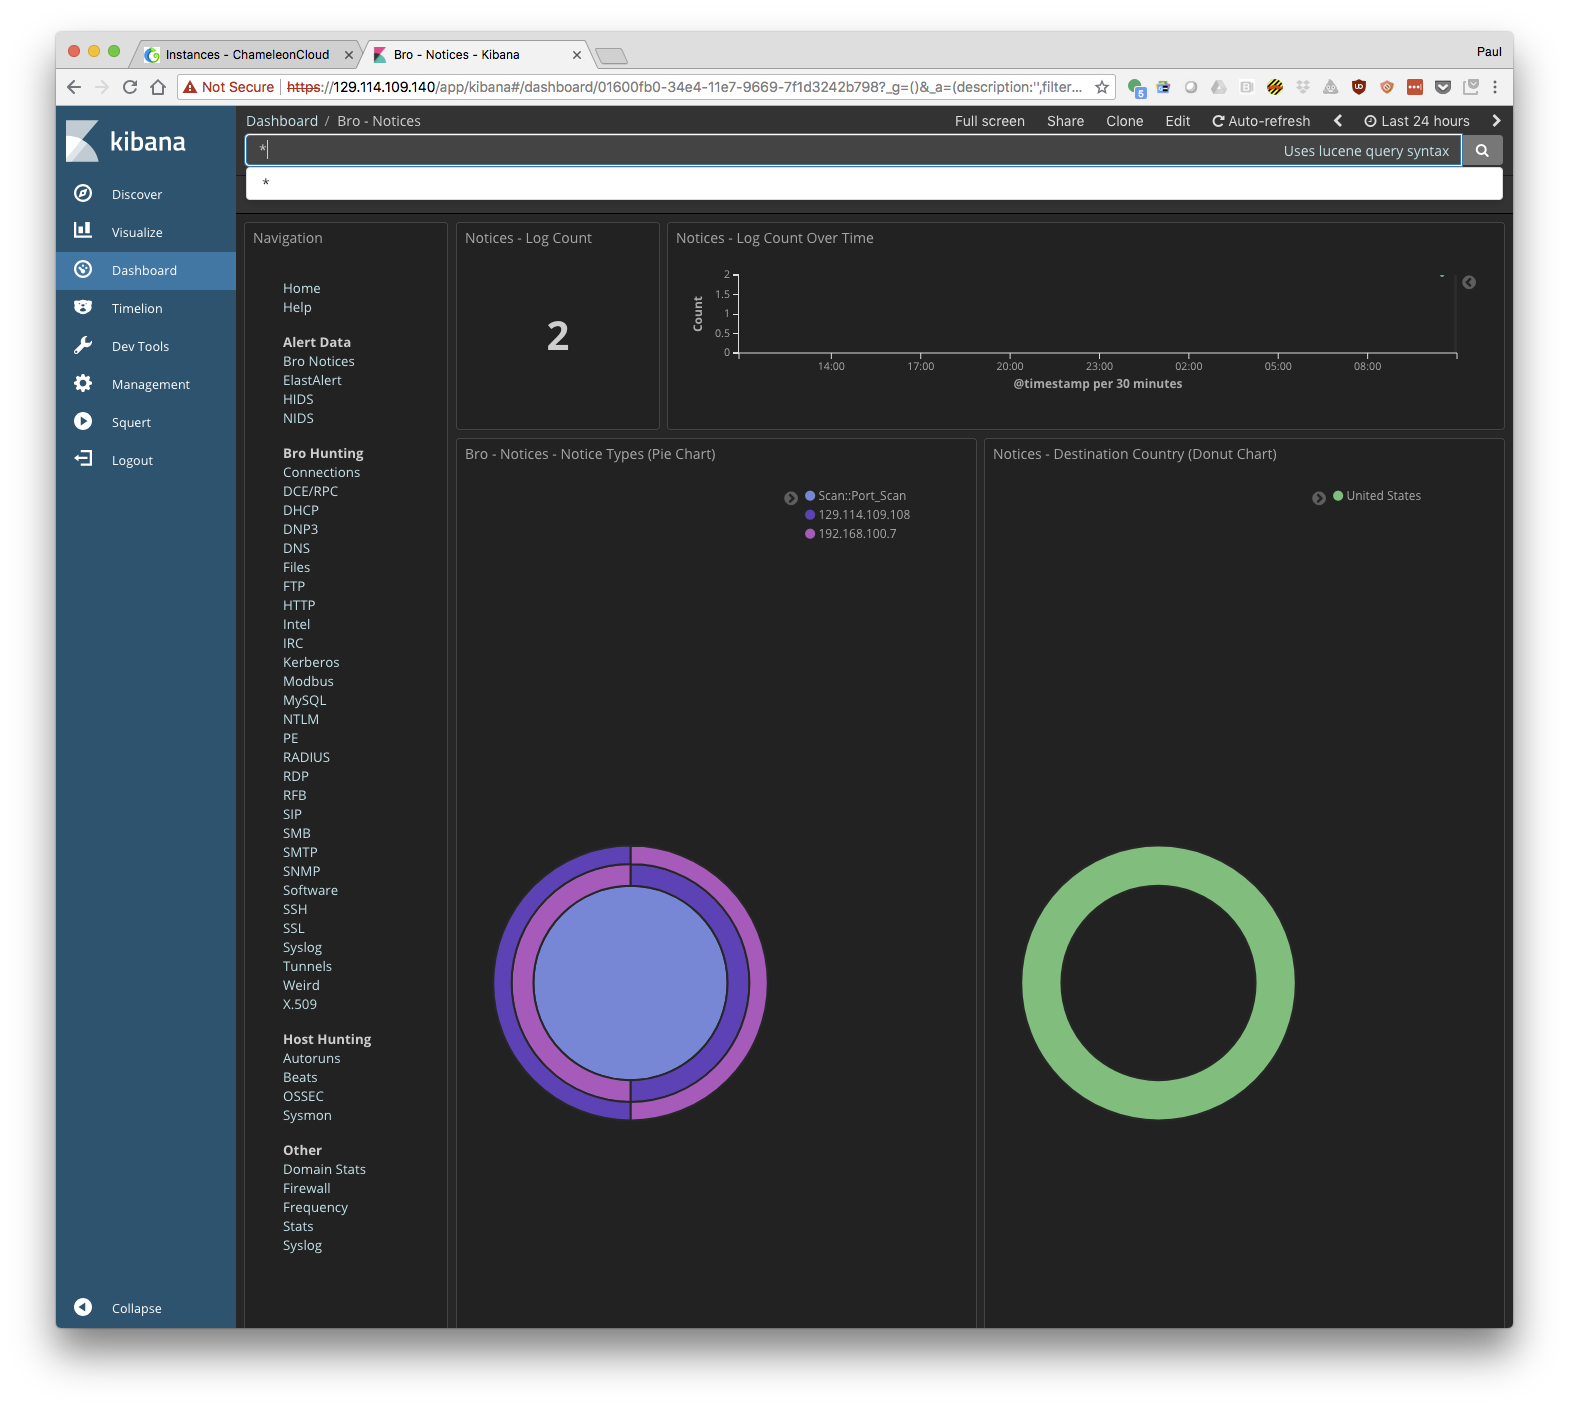Screen dimensions: 1569x1408
Task: Click the Scan::Port_Scan legend color dot
Action: click(x=810, y=495)
